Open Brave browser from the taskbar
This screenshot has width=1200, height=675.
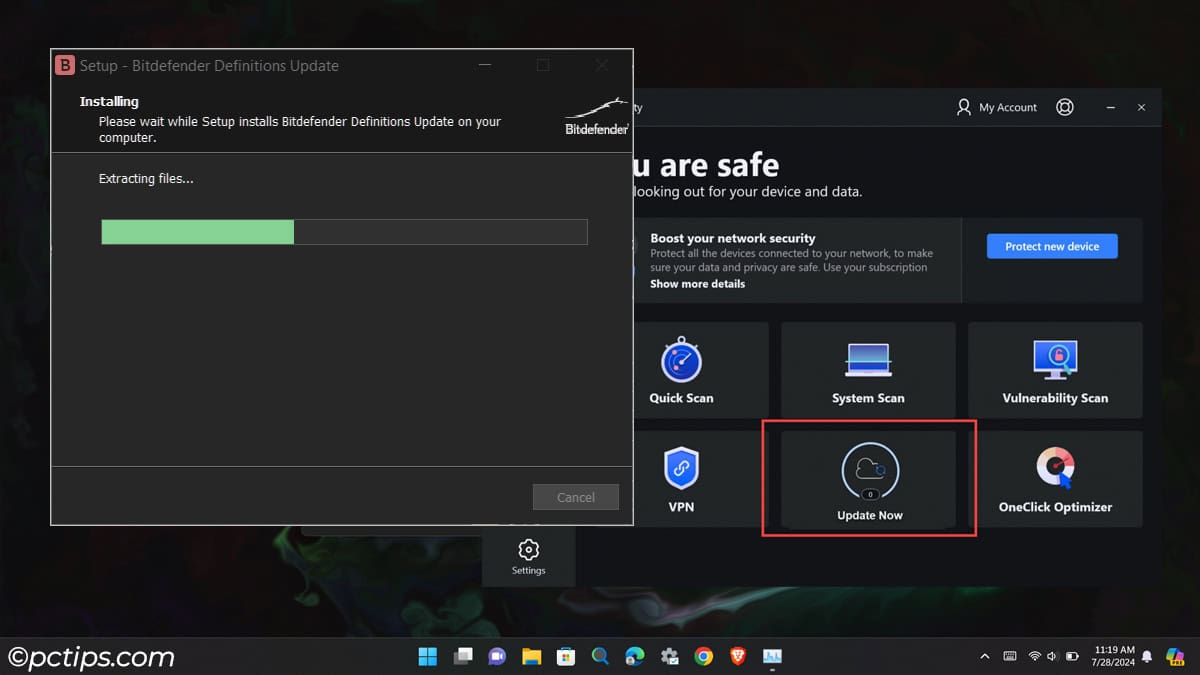(x=738, y=656)
